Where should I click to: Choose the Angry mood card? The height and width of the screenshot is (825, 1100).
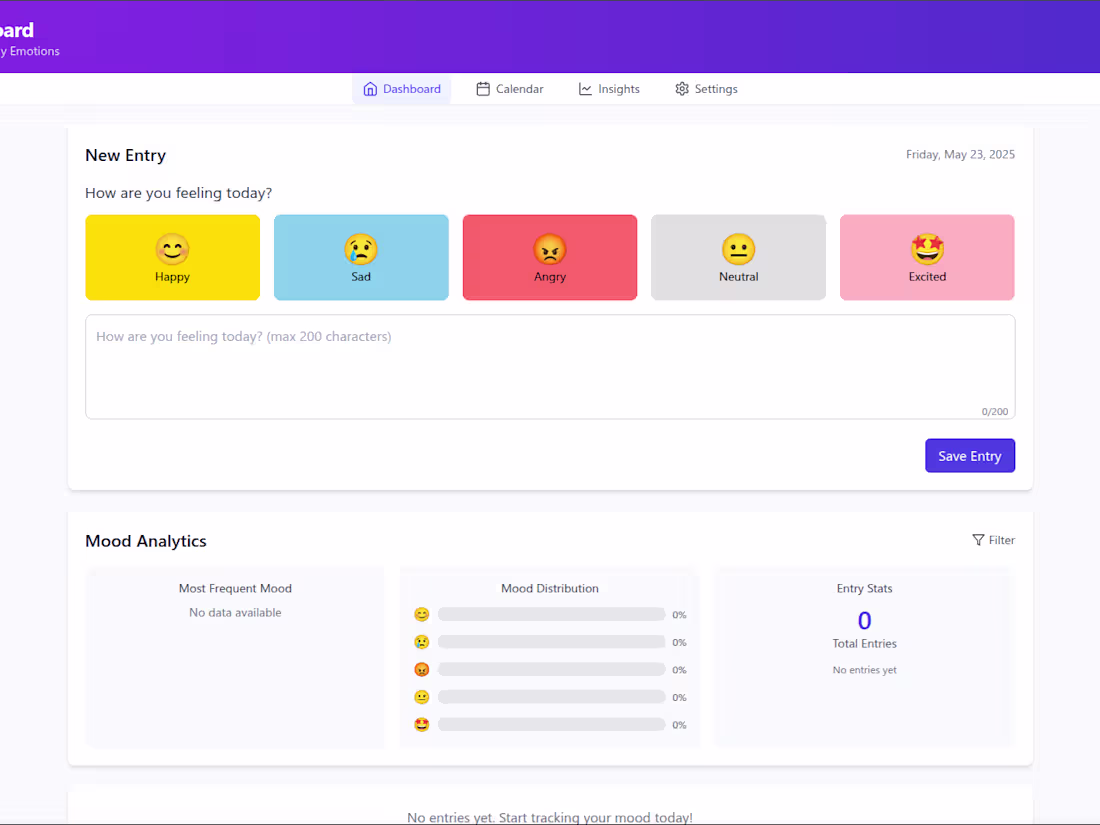tap(550, 257)
